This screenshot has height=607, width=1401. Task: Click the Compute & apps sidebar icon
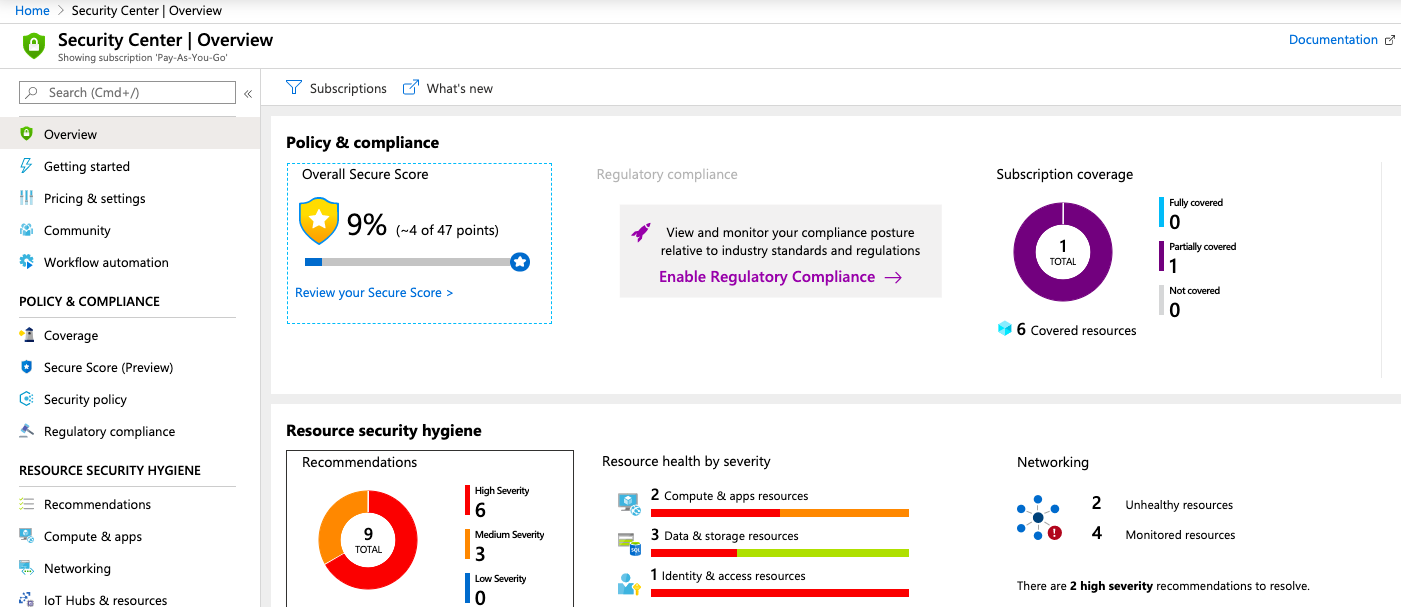tap(26, 536)
